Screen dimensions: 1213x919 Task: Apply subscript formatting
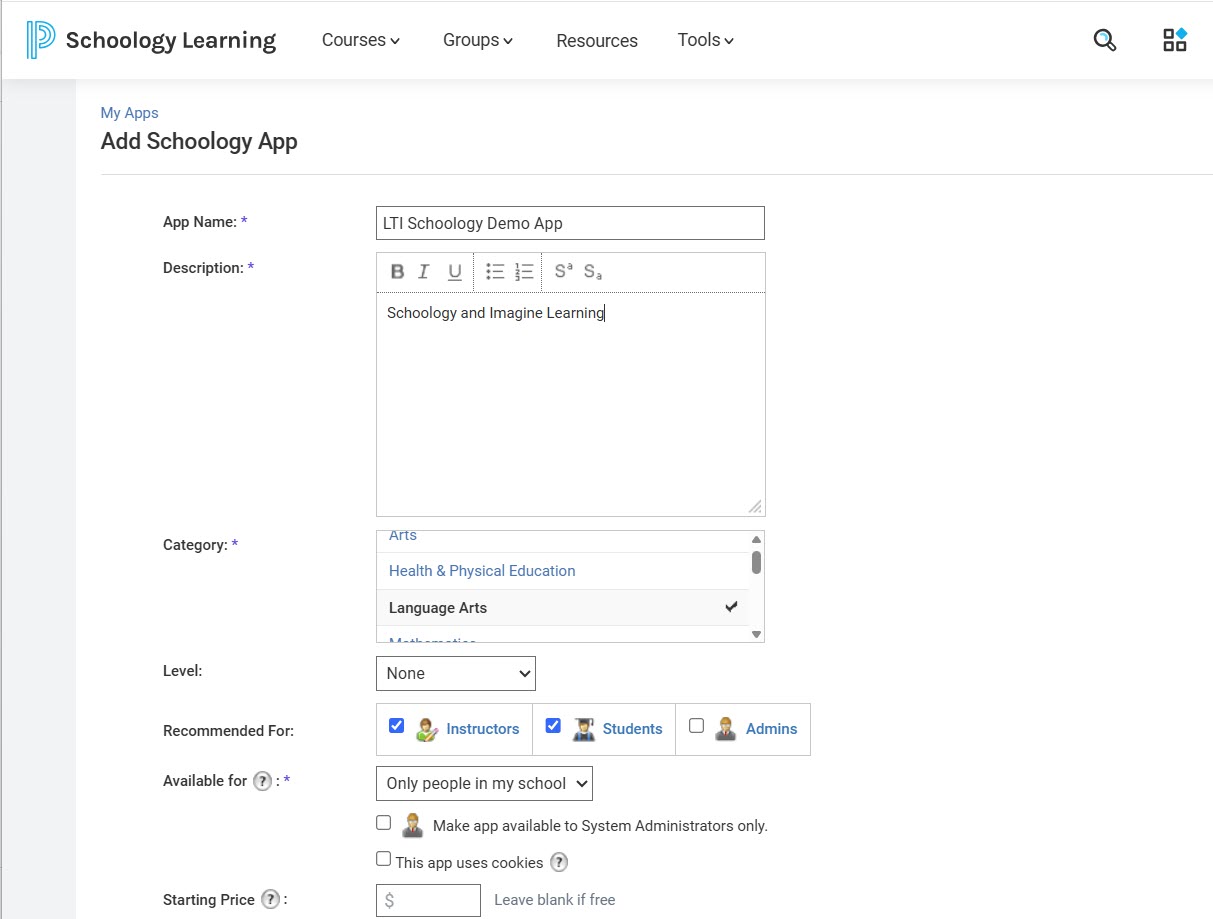(593, 272)
